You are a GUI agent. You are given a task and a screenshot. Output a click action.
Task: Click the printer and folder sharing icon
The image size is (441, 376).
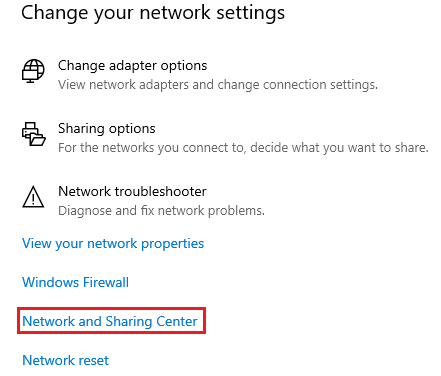point(34,134)
